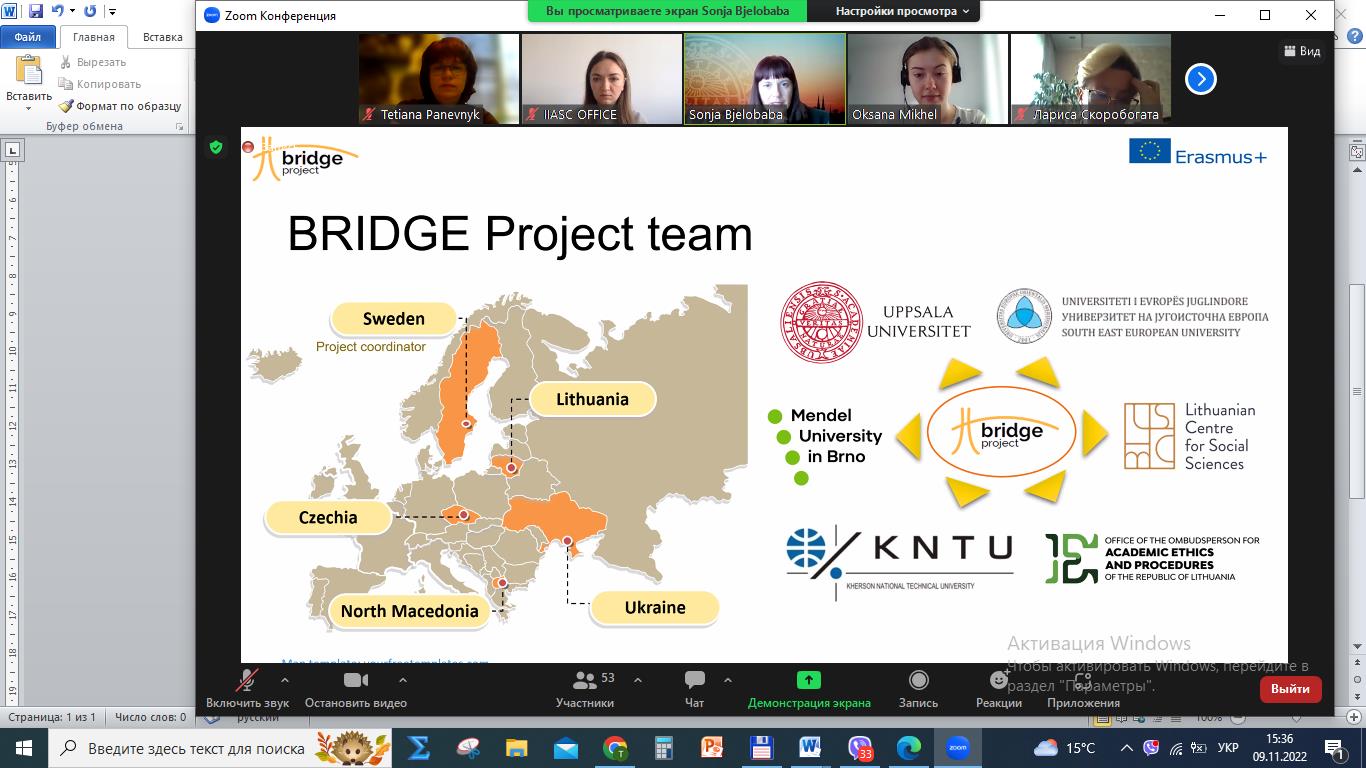Select the Tetiana Panevnyk video thumbnail

[x=439, y=79]
